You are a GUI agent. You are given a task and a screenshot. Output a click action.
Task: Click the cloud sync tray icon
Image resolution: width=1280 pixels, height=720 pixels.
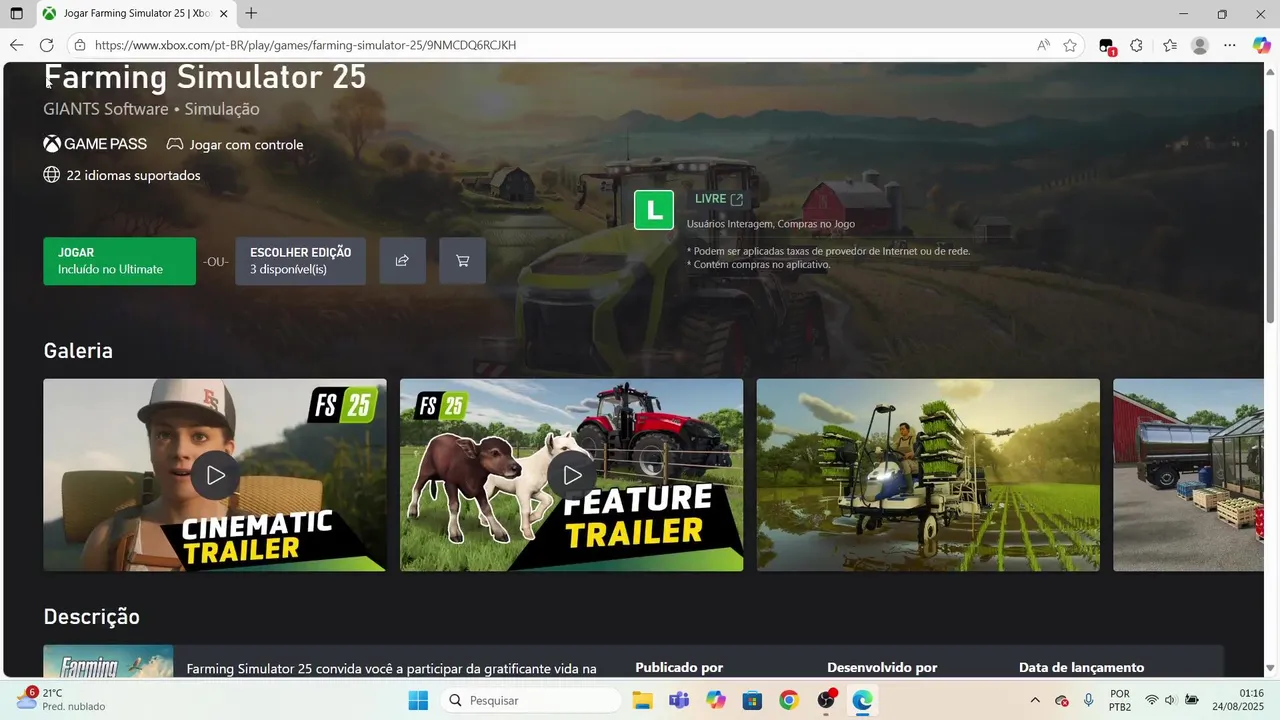pyautogui.click(x=1062, y=700)
